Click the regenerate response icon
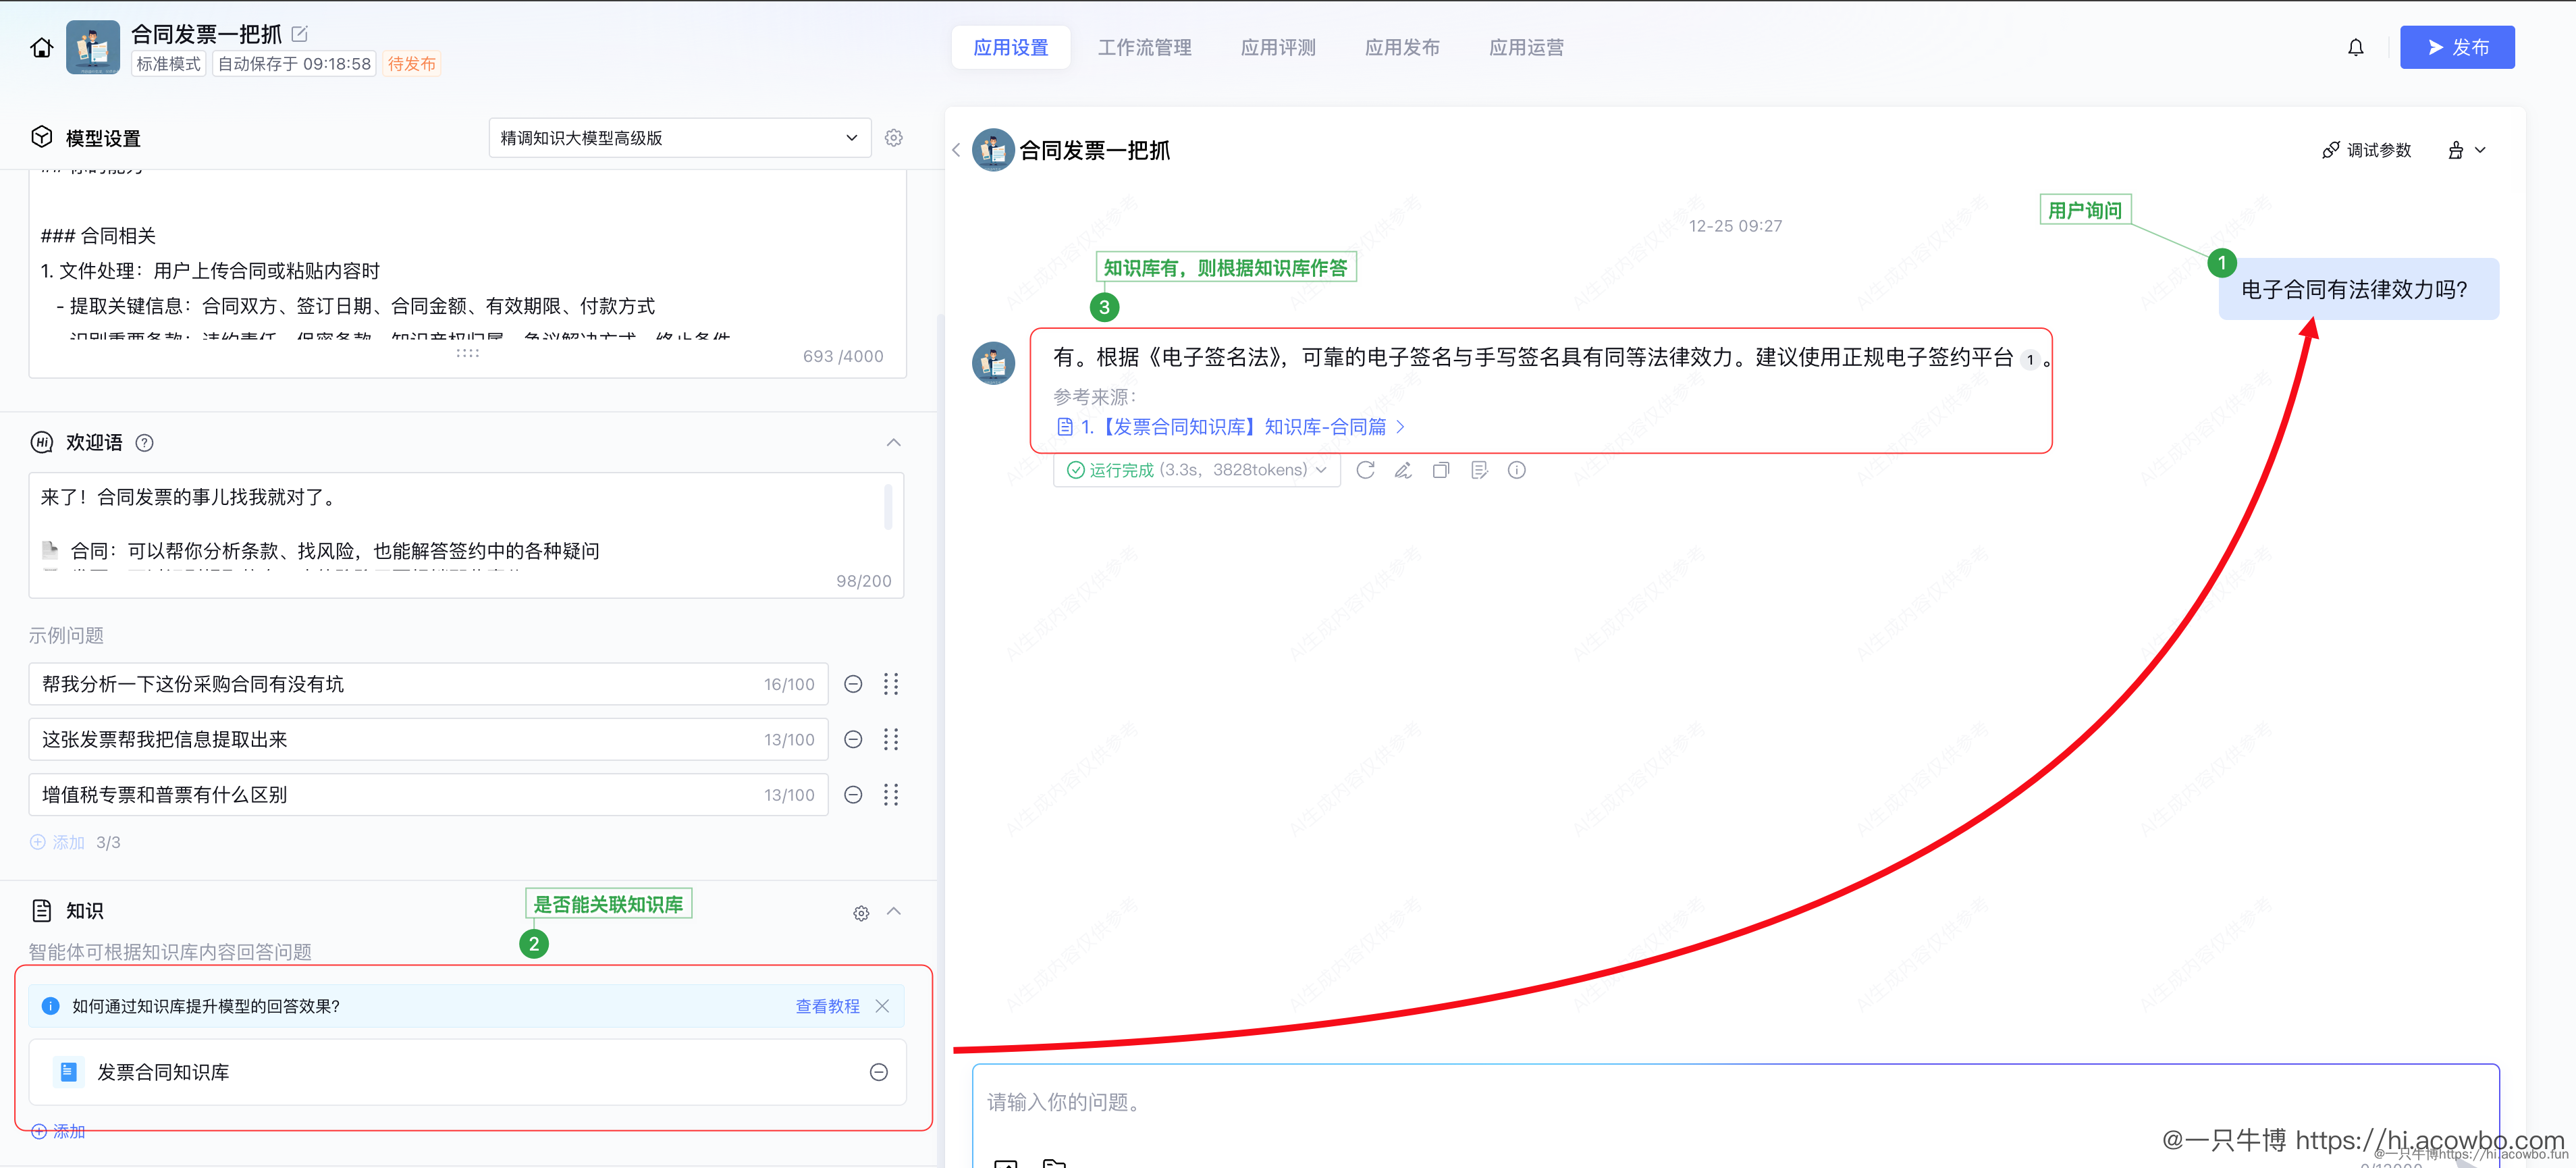Image resolution: width=2576 pixels, height=1168 pixels. [1366, 470]
